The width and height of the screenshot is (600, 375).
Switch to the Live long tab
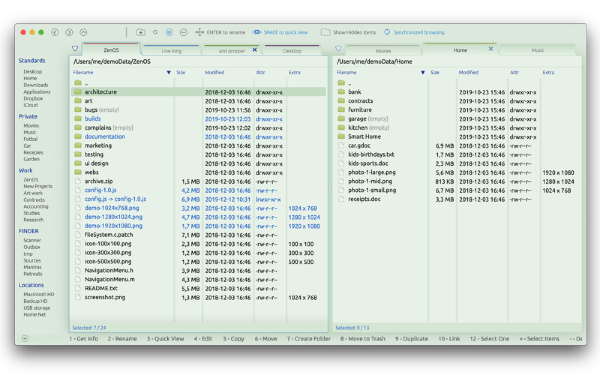171,51
